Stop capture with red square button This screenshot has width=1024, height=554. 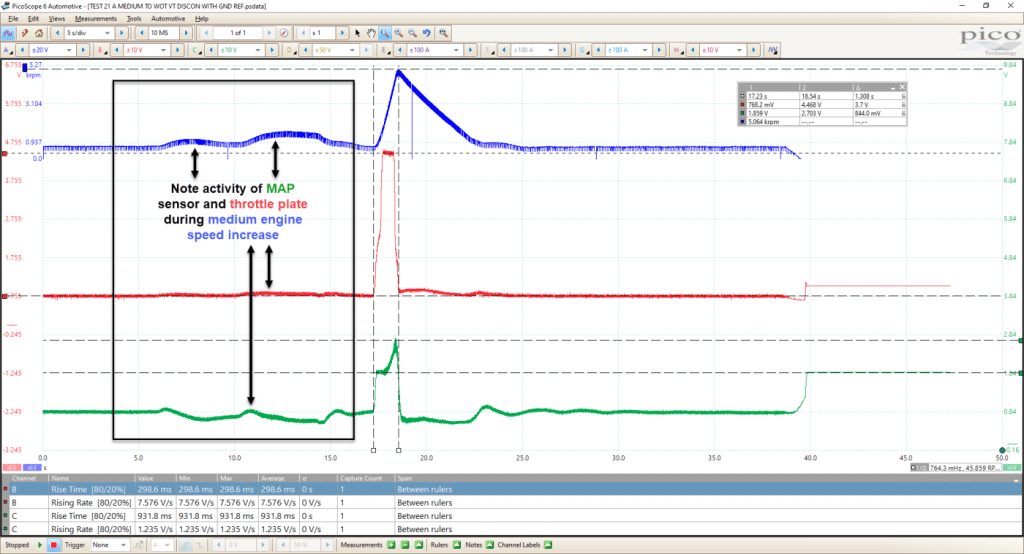[x=54, y=545]
